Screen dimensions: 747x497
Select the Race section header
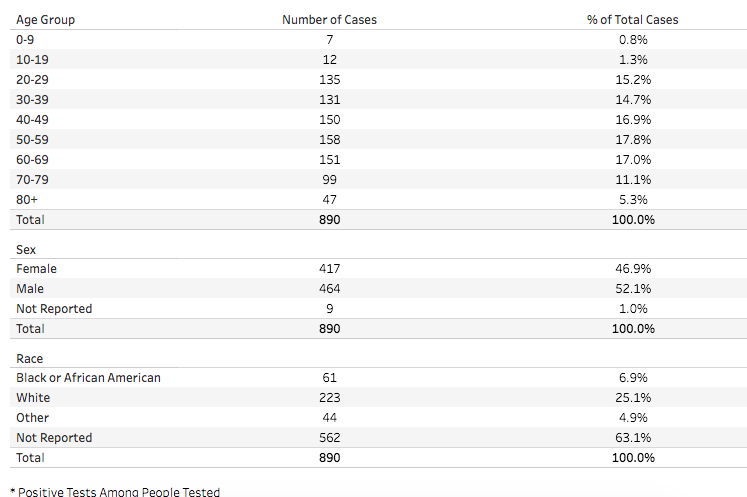click(x=30, y=358)
